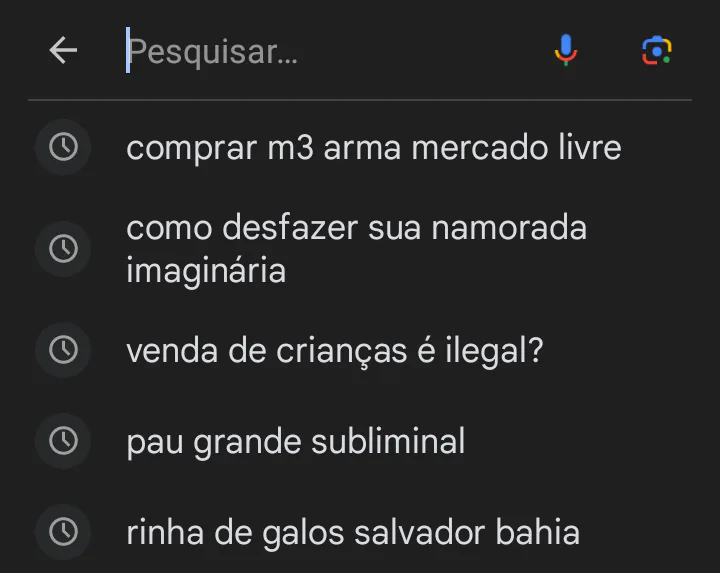Click clock icon beside "comprar m3 arma mercado livre"
The image size is (720, 573).
point(63,148)
